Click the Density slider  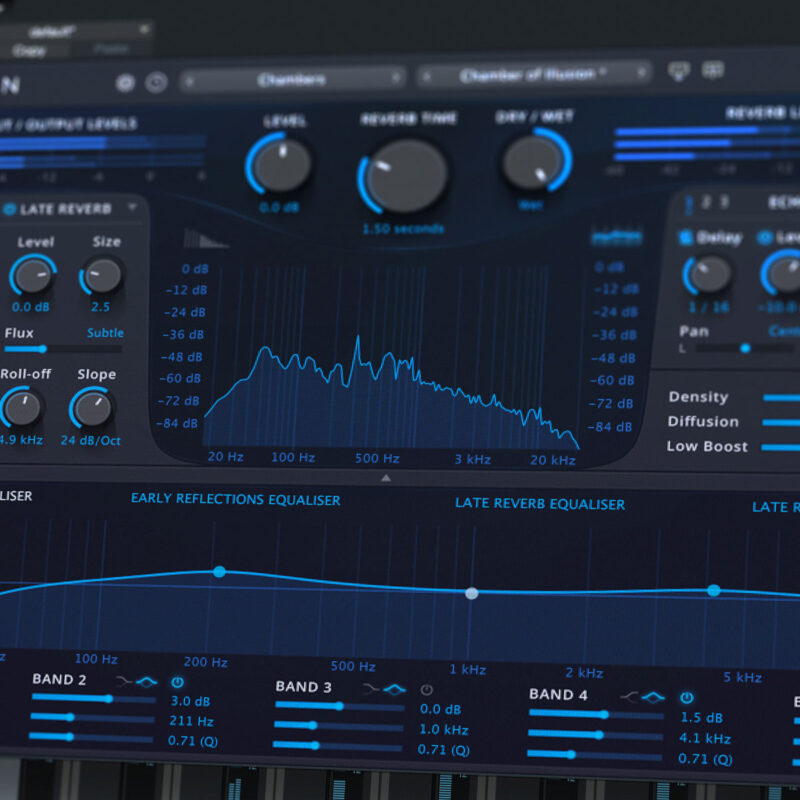coord(781,397)
